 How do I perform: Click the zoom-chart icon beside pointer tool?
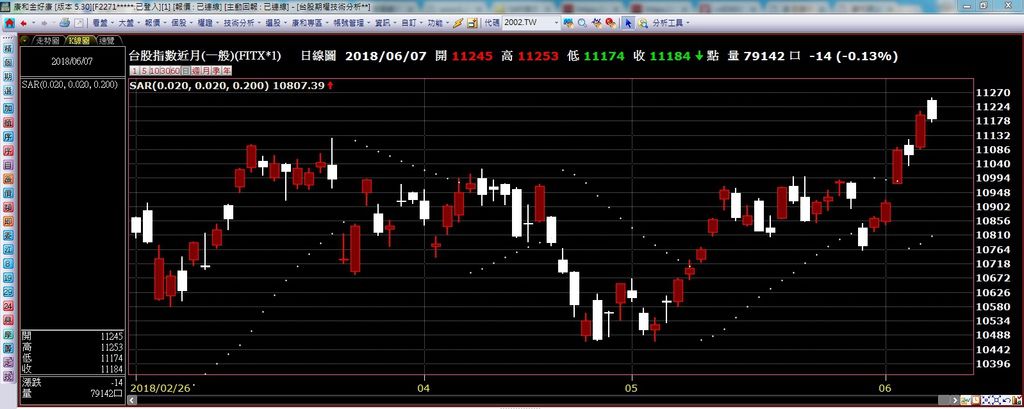(643, 23)
